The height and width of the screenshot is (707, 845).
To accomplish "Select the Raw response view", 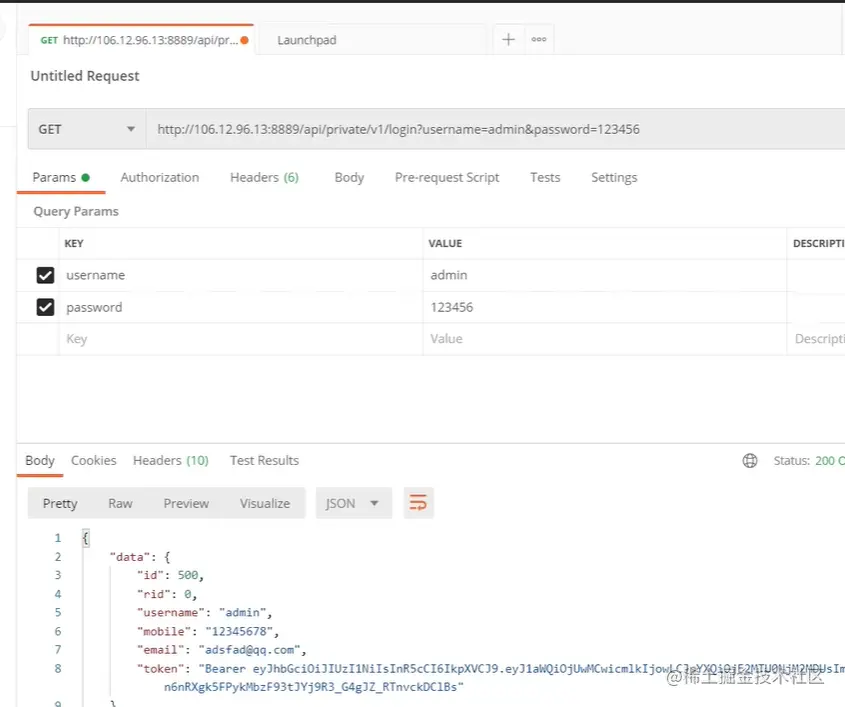I will (x=120, y=503).
